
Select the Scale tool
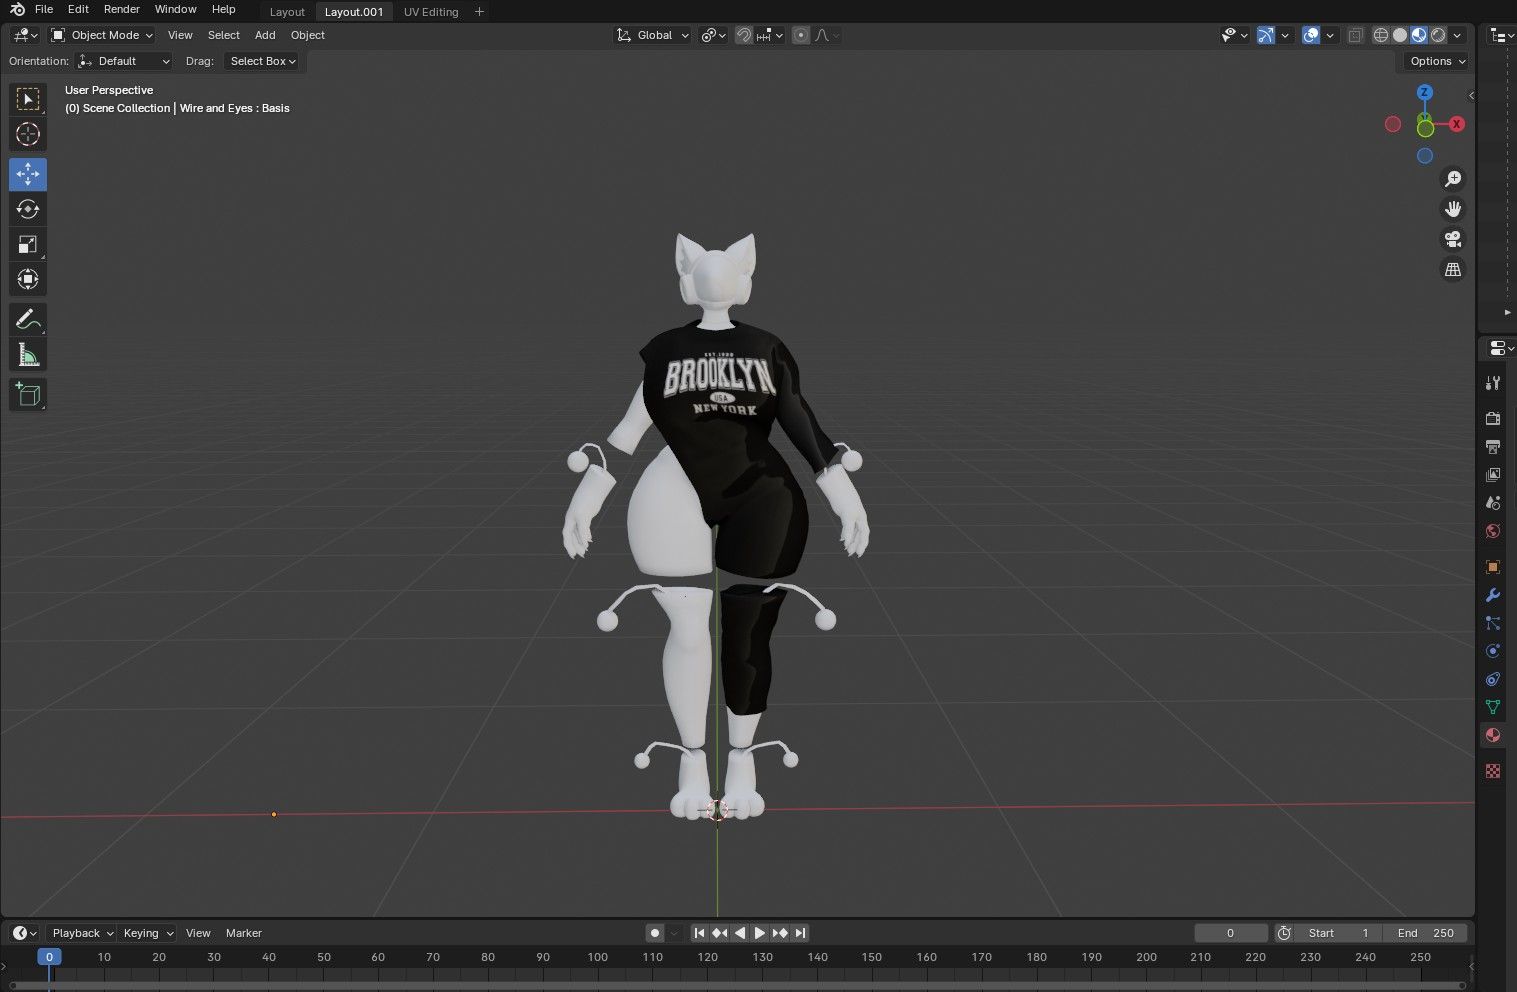[28, 244]
